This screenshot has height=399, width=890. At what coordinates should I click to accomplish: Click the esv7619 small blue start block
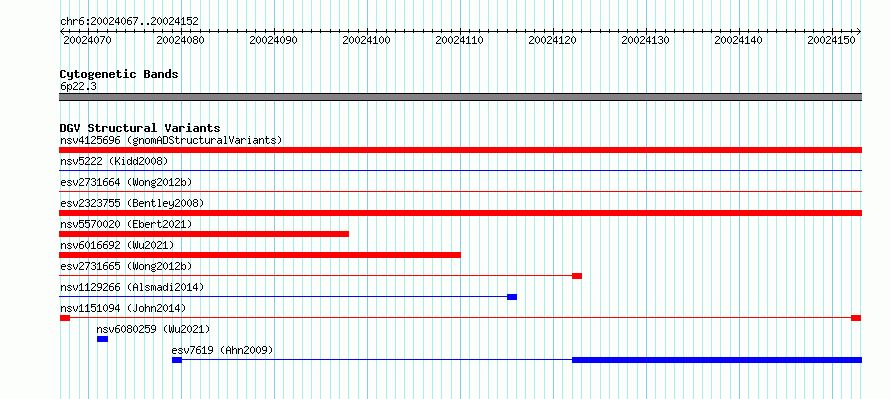click(177, 360)
